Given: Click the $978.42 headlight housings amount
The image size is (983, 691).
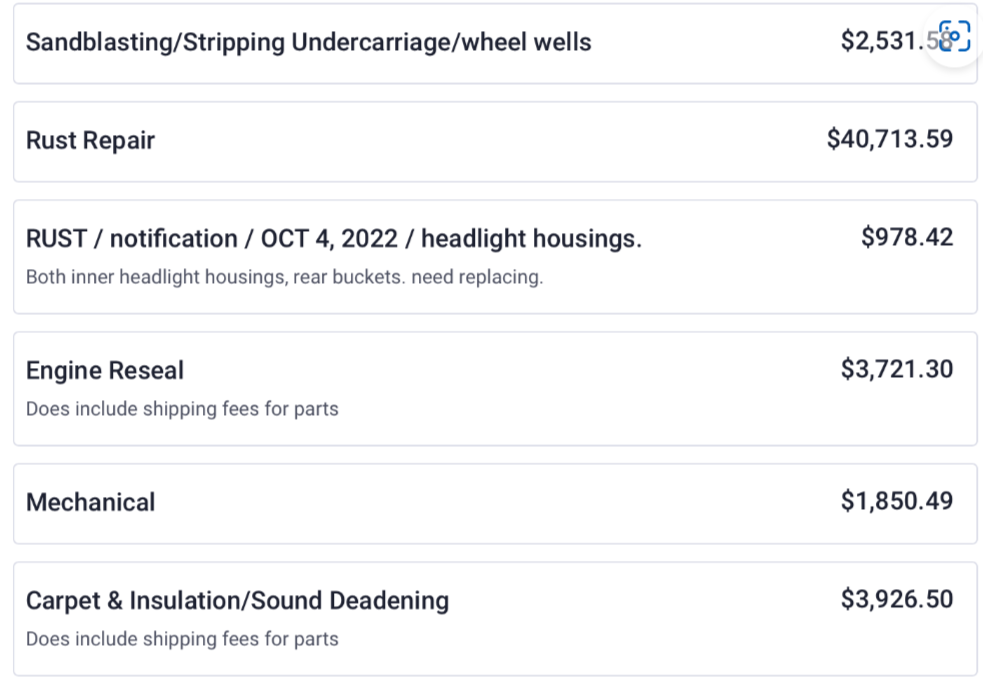Looking at the screenshot, I should click(x=907, y=237).
